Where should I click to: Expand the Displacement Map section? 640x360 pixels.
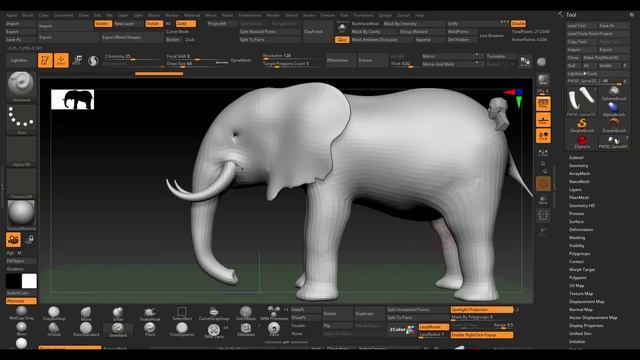[587, 302]
